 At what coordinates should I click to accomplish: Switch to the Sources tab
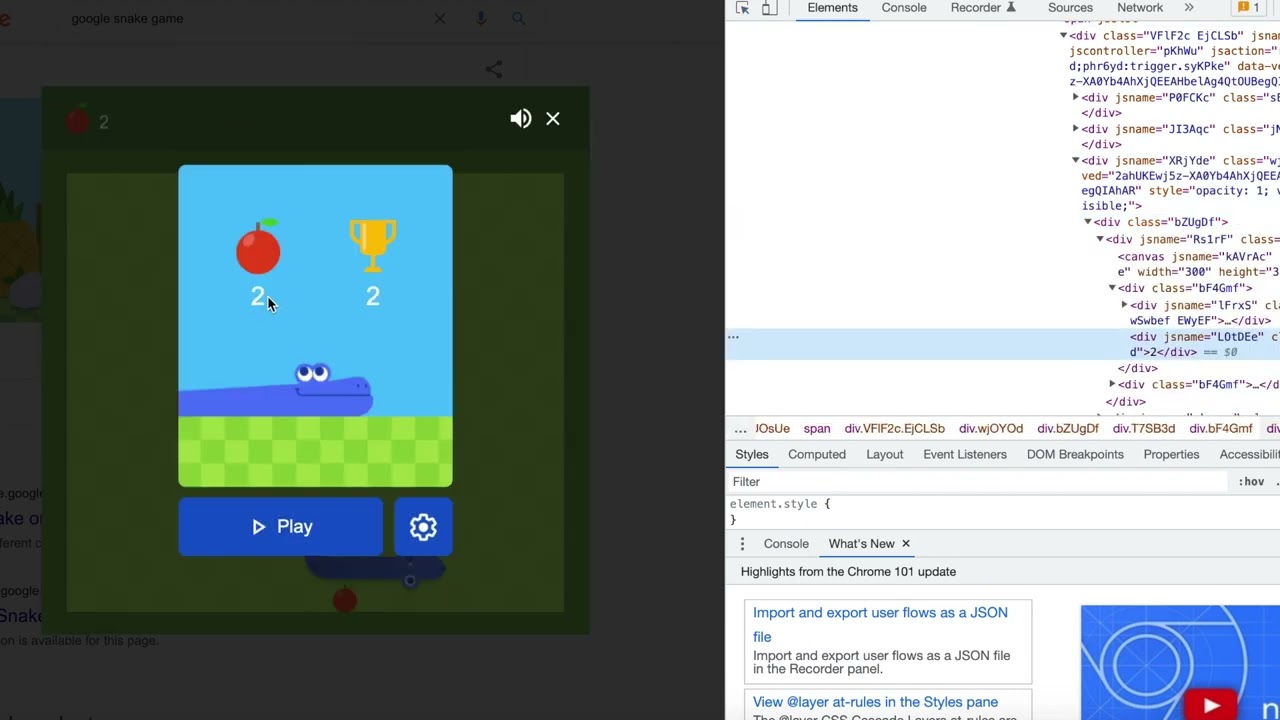(x=1070, y=8)
